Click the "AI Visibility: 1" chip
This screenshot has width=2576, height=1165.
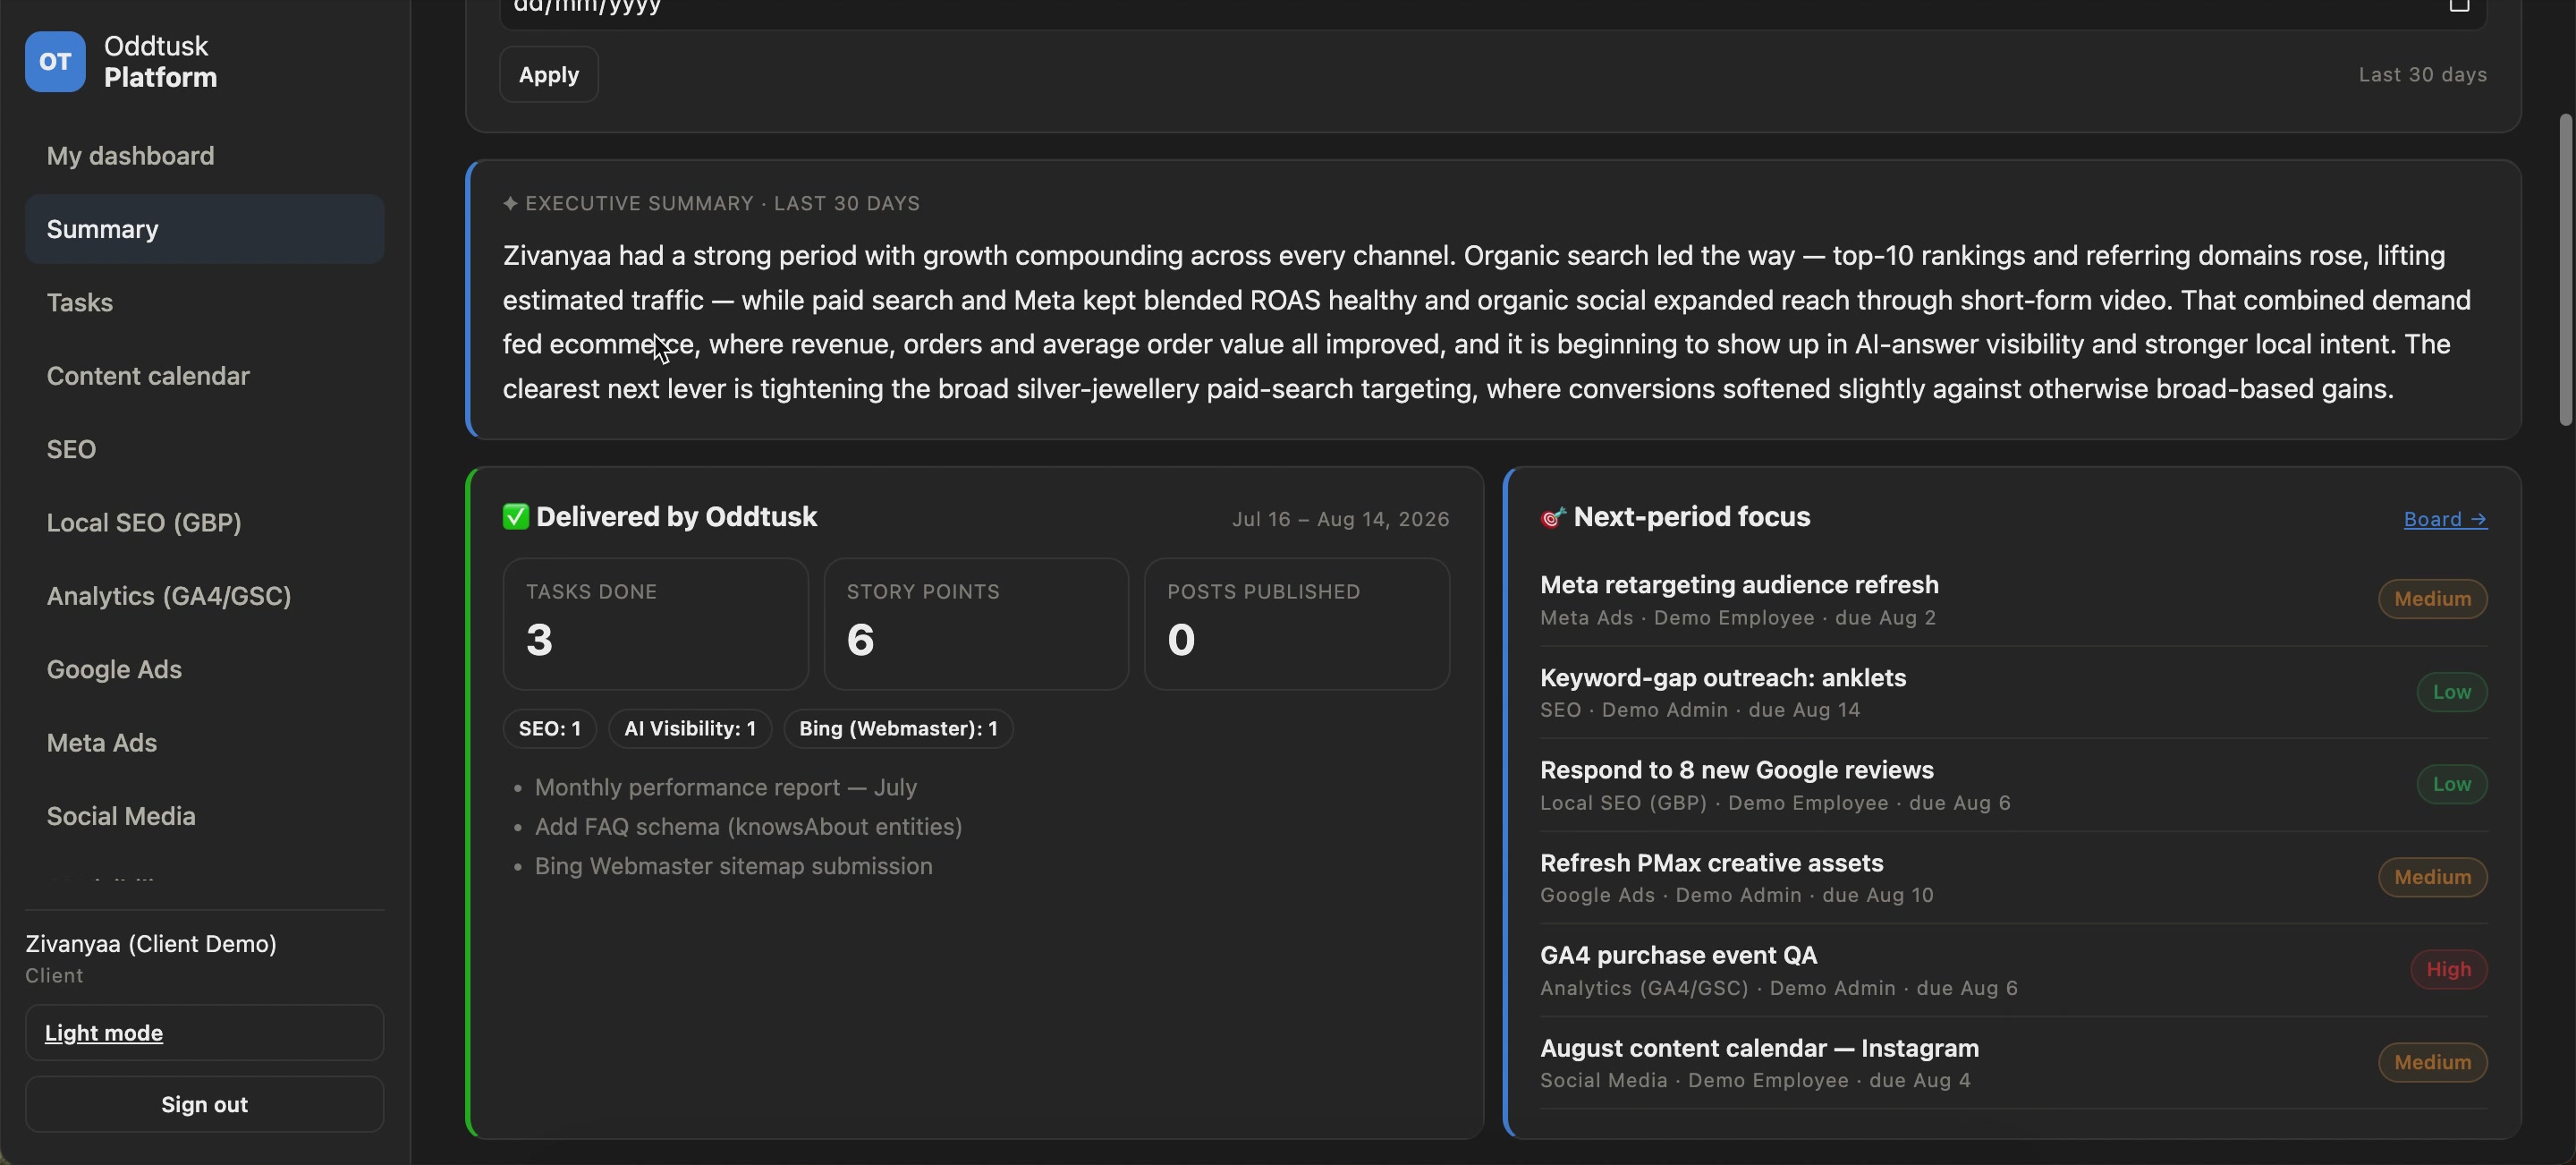[x=690, y=729]
